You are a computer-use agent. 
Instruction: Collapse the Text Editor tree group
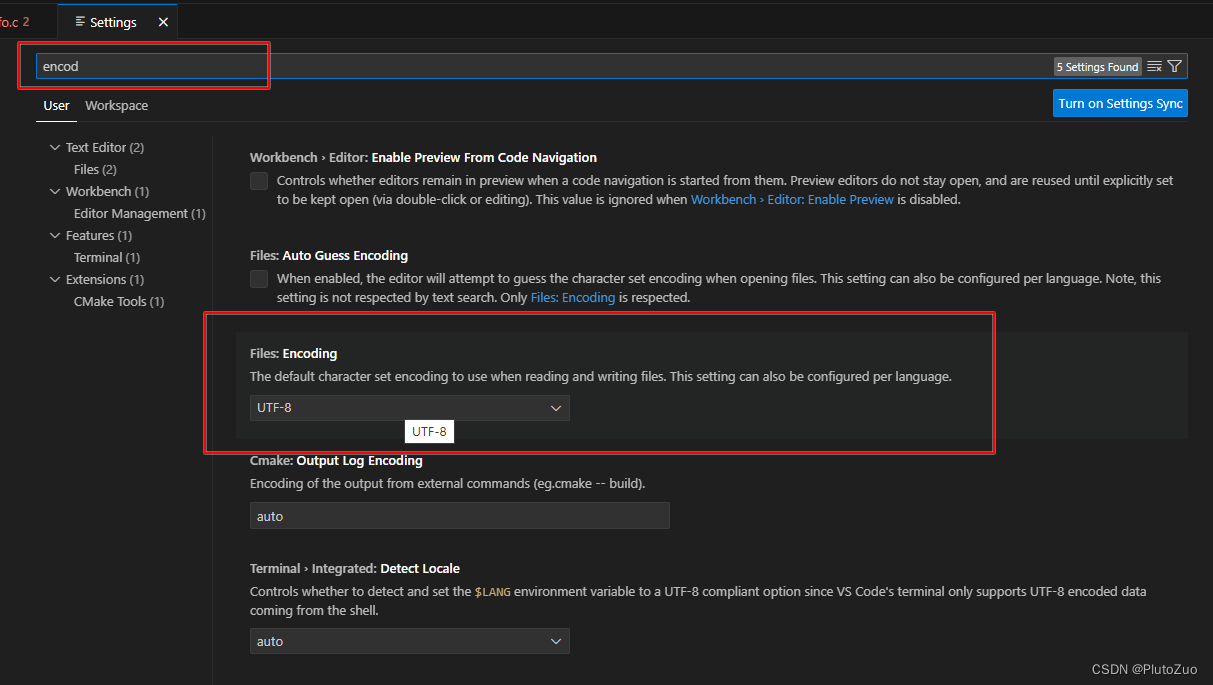(55, 147)
